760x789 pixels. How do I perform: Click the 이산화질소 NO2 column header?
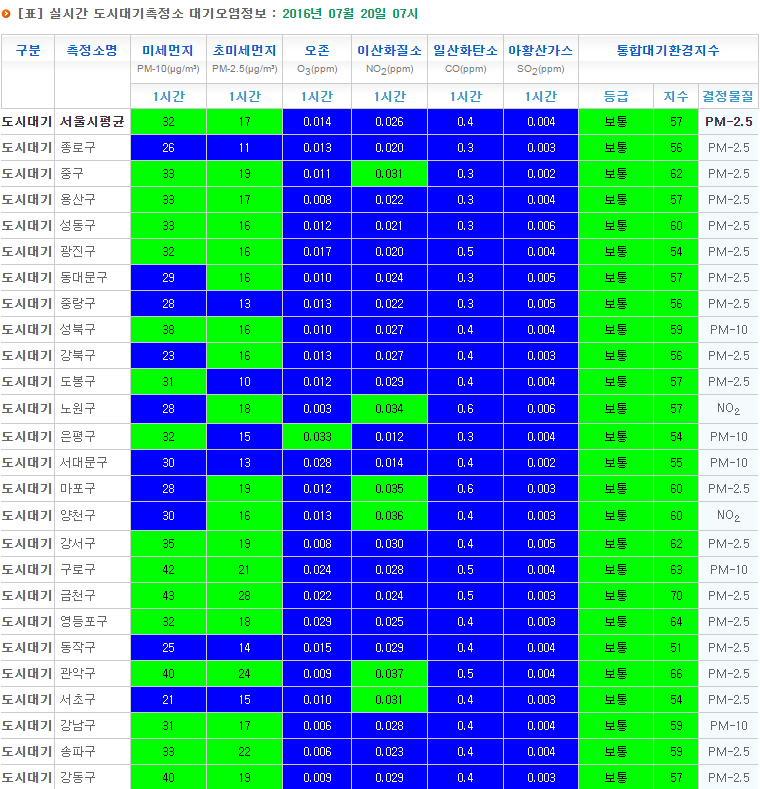389,59
